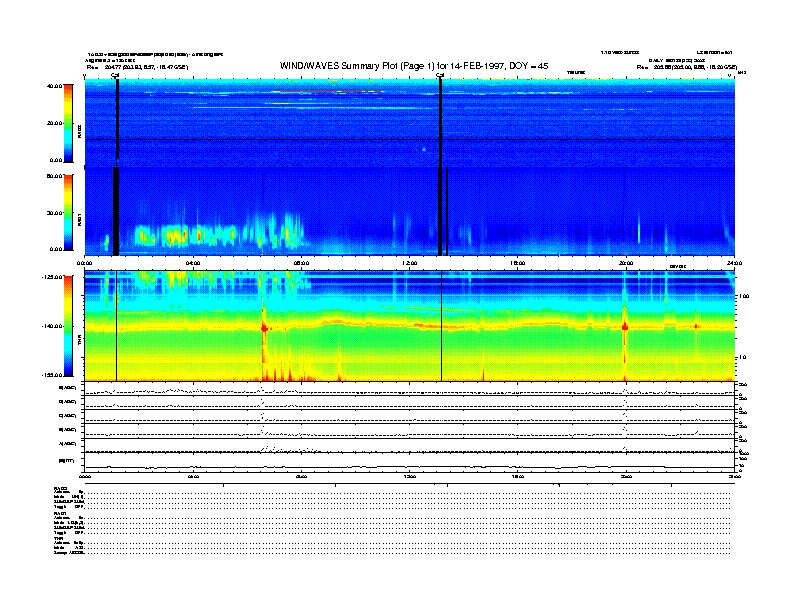This screenshot has height=612, width=792.
Task: Click the 12:00 label below the line plots
Action: (410, 476)
